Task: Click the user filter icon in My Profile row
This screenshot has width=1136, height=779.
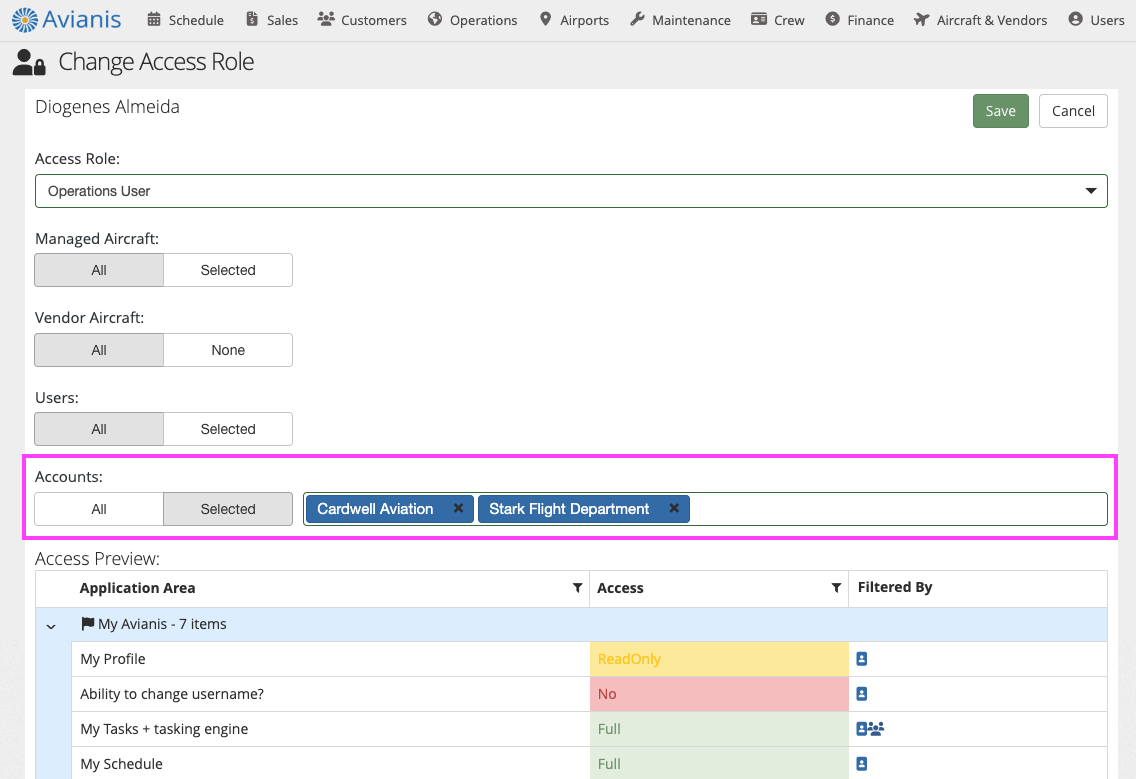Action: 862,659
